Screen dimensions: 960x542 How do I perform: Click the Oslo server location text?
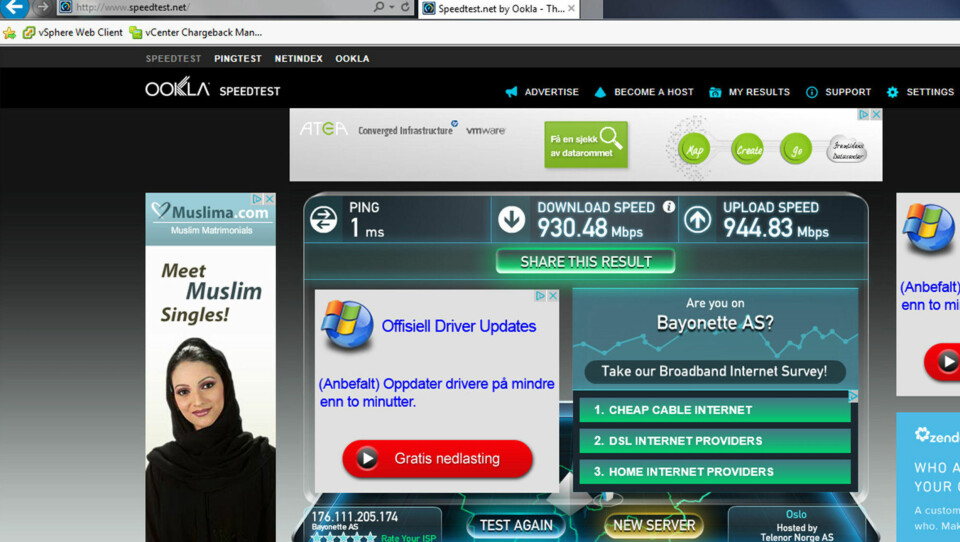(796, 514)
